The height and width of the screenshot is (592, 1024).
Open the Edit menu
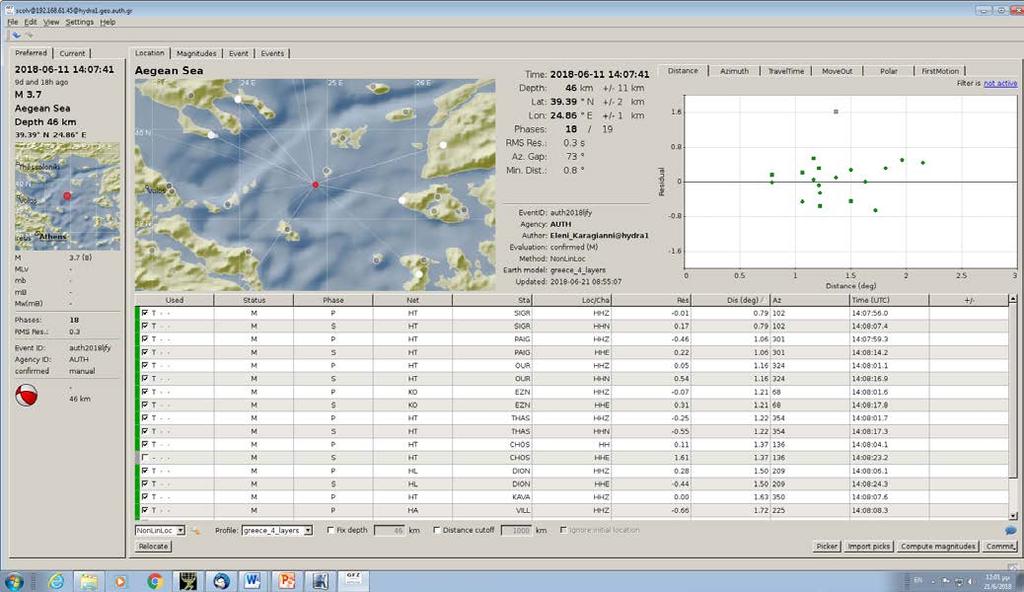coord(31,22)
